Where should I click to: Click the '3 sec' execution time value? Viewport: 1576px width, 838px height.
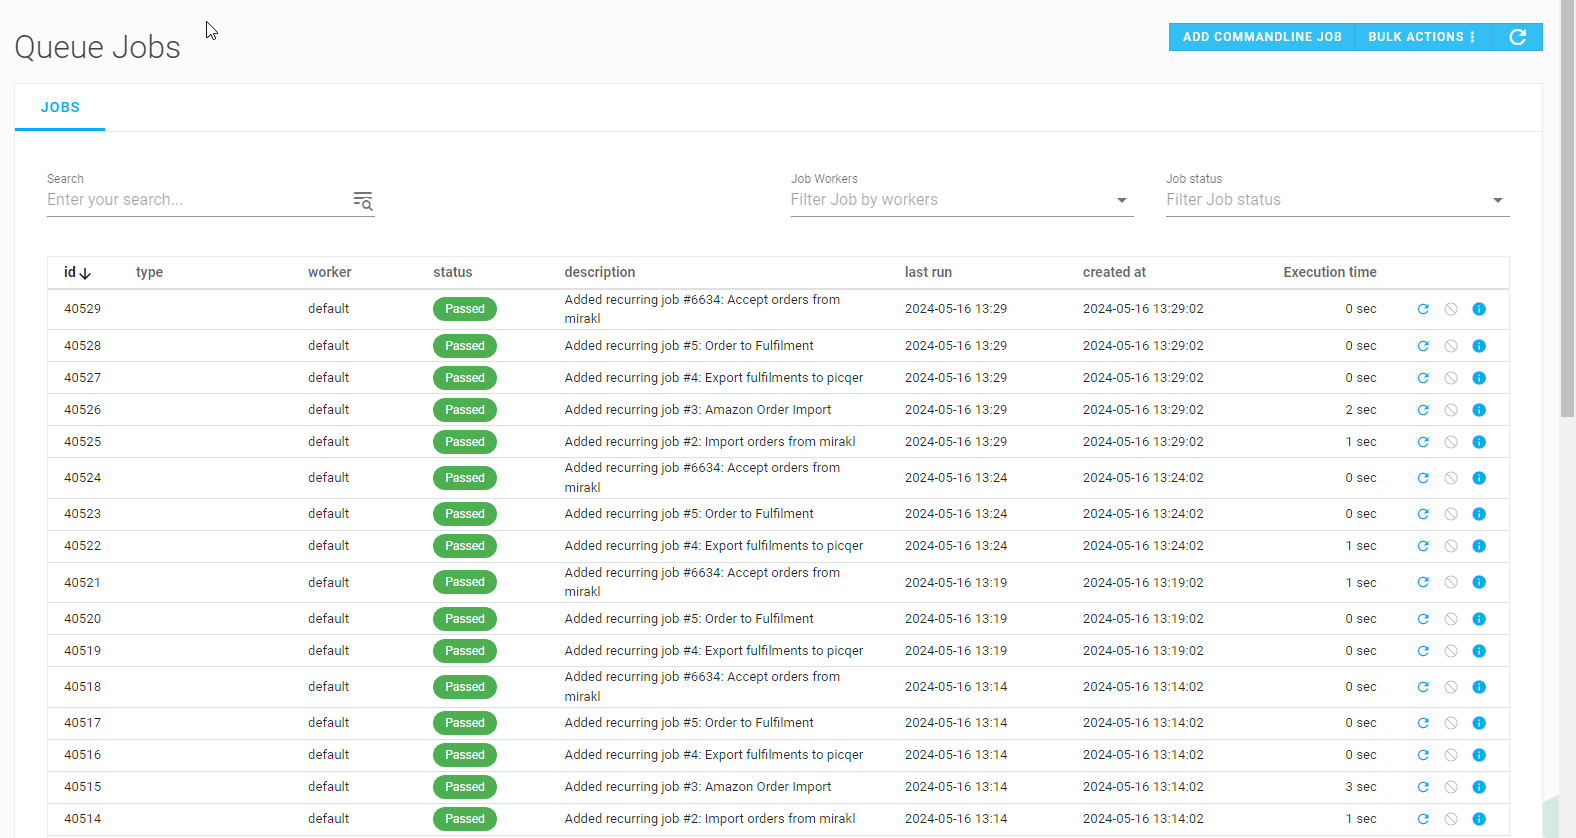(x=1361, y=787)
